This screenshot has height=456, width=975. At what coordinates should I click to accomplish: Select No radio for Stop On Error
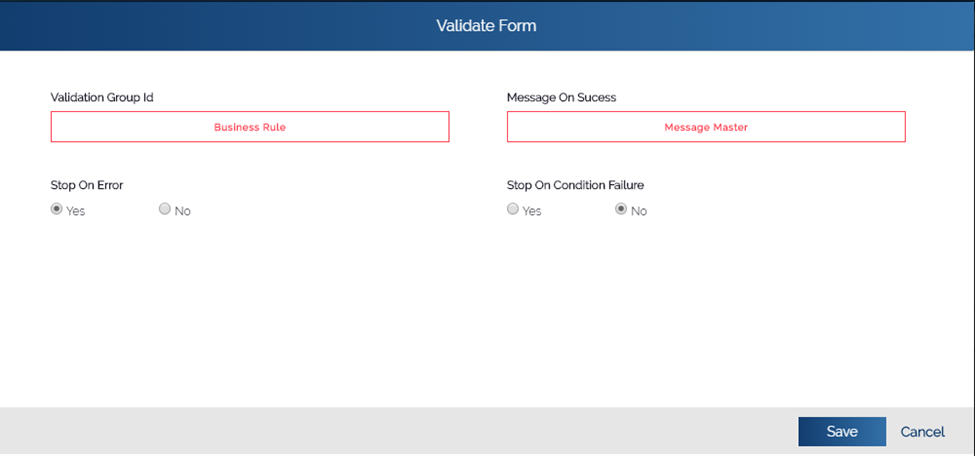point(165,209)
